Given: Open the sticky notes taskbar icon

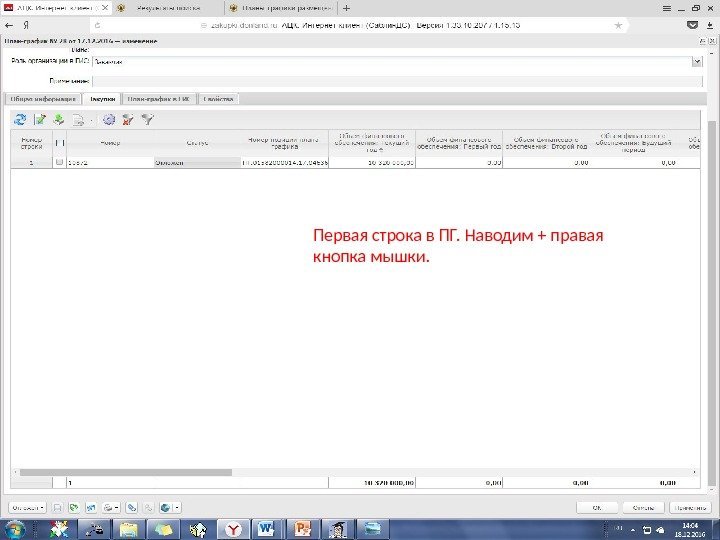Looking at the screenshot, I should click(163, 529).
